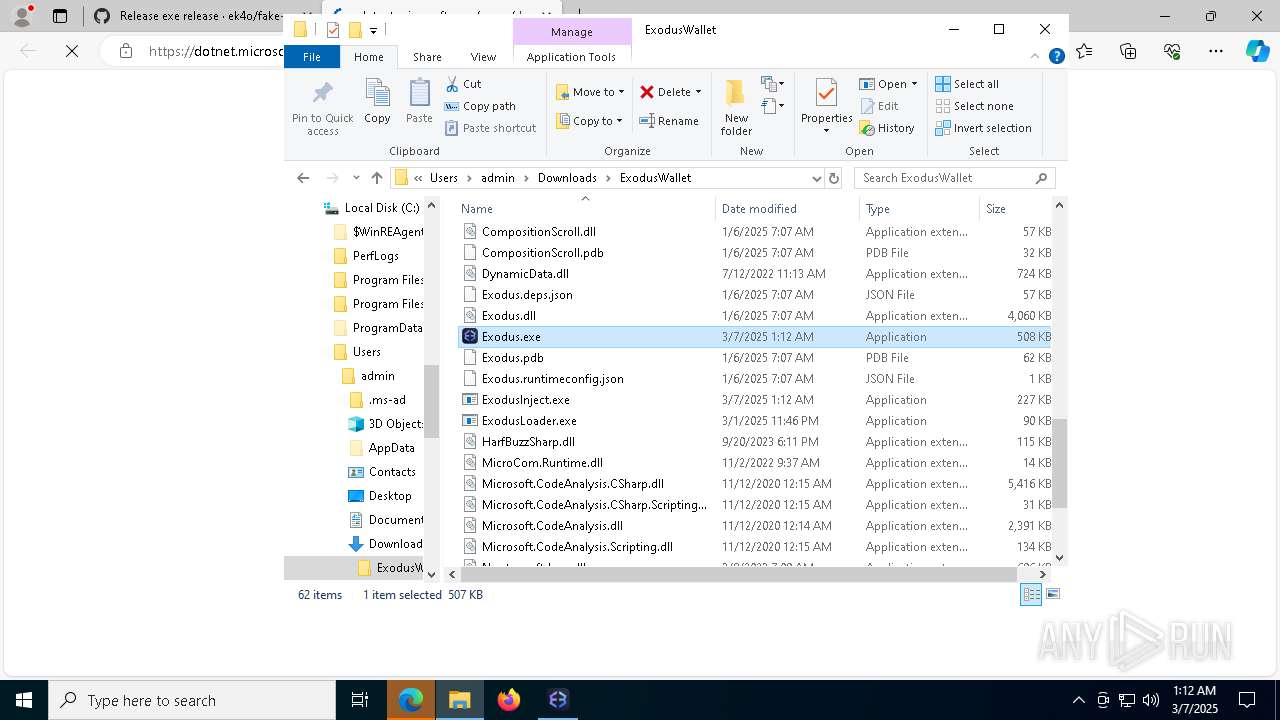Click Paste shortcut in Clipboard group

click(490, 128)
